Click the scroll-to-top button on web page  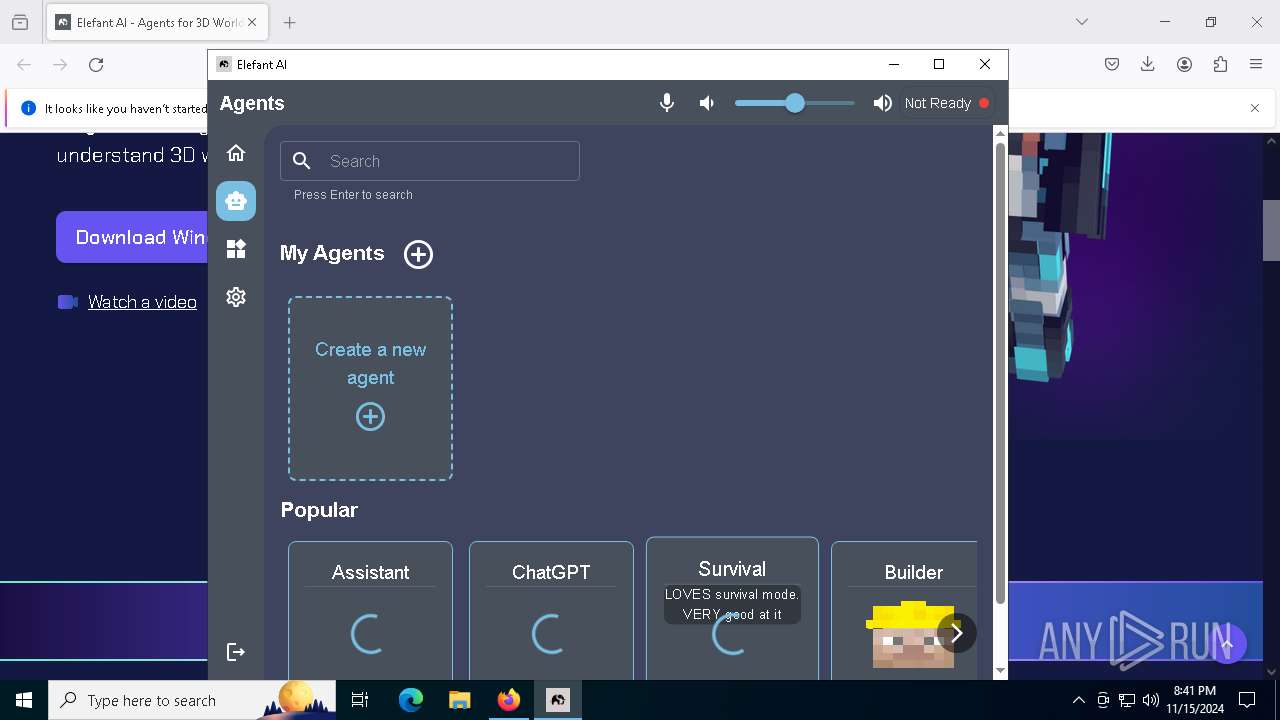1228,644
